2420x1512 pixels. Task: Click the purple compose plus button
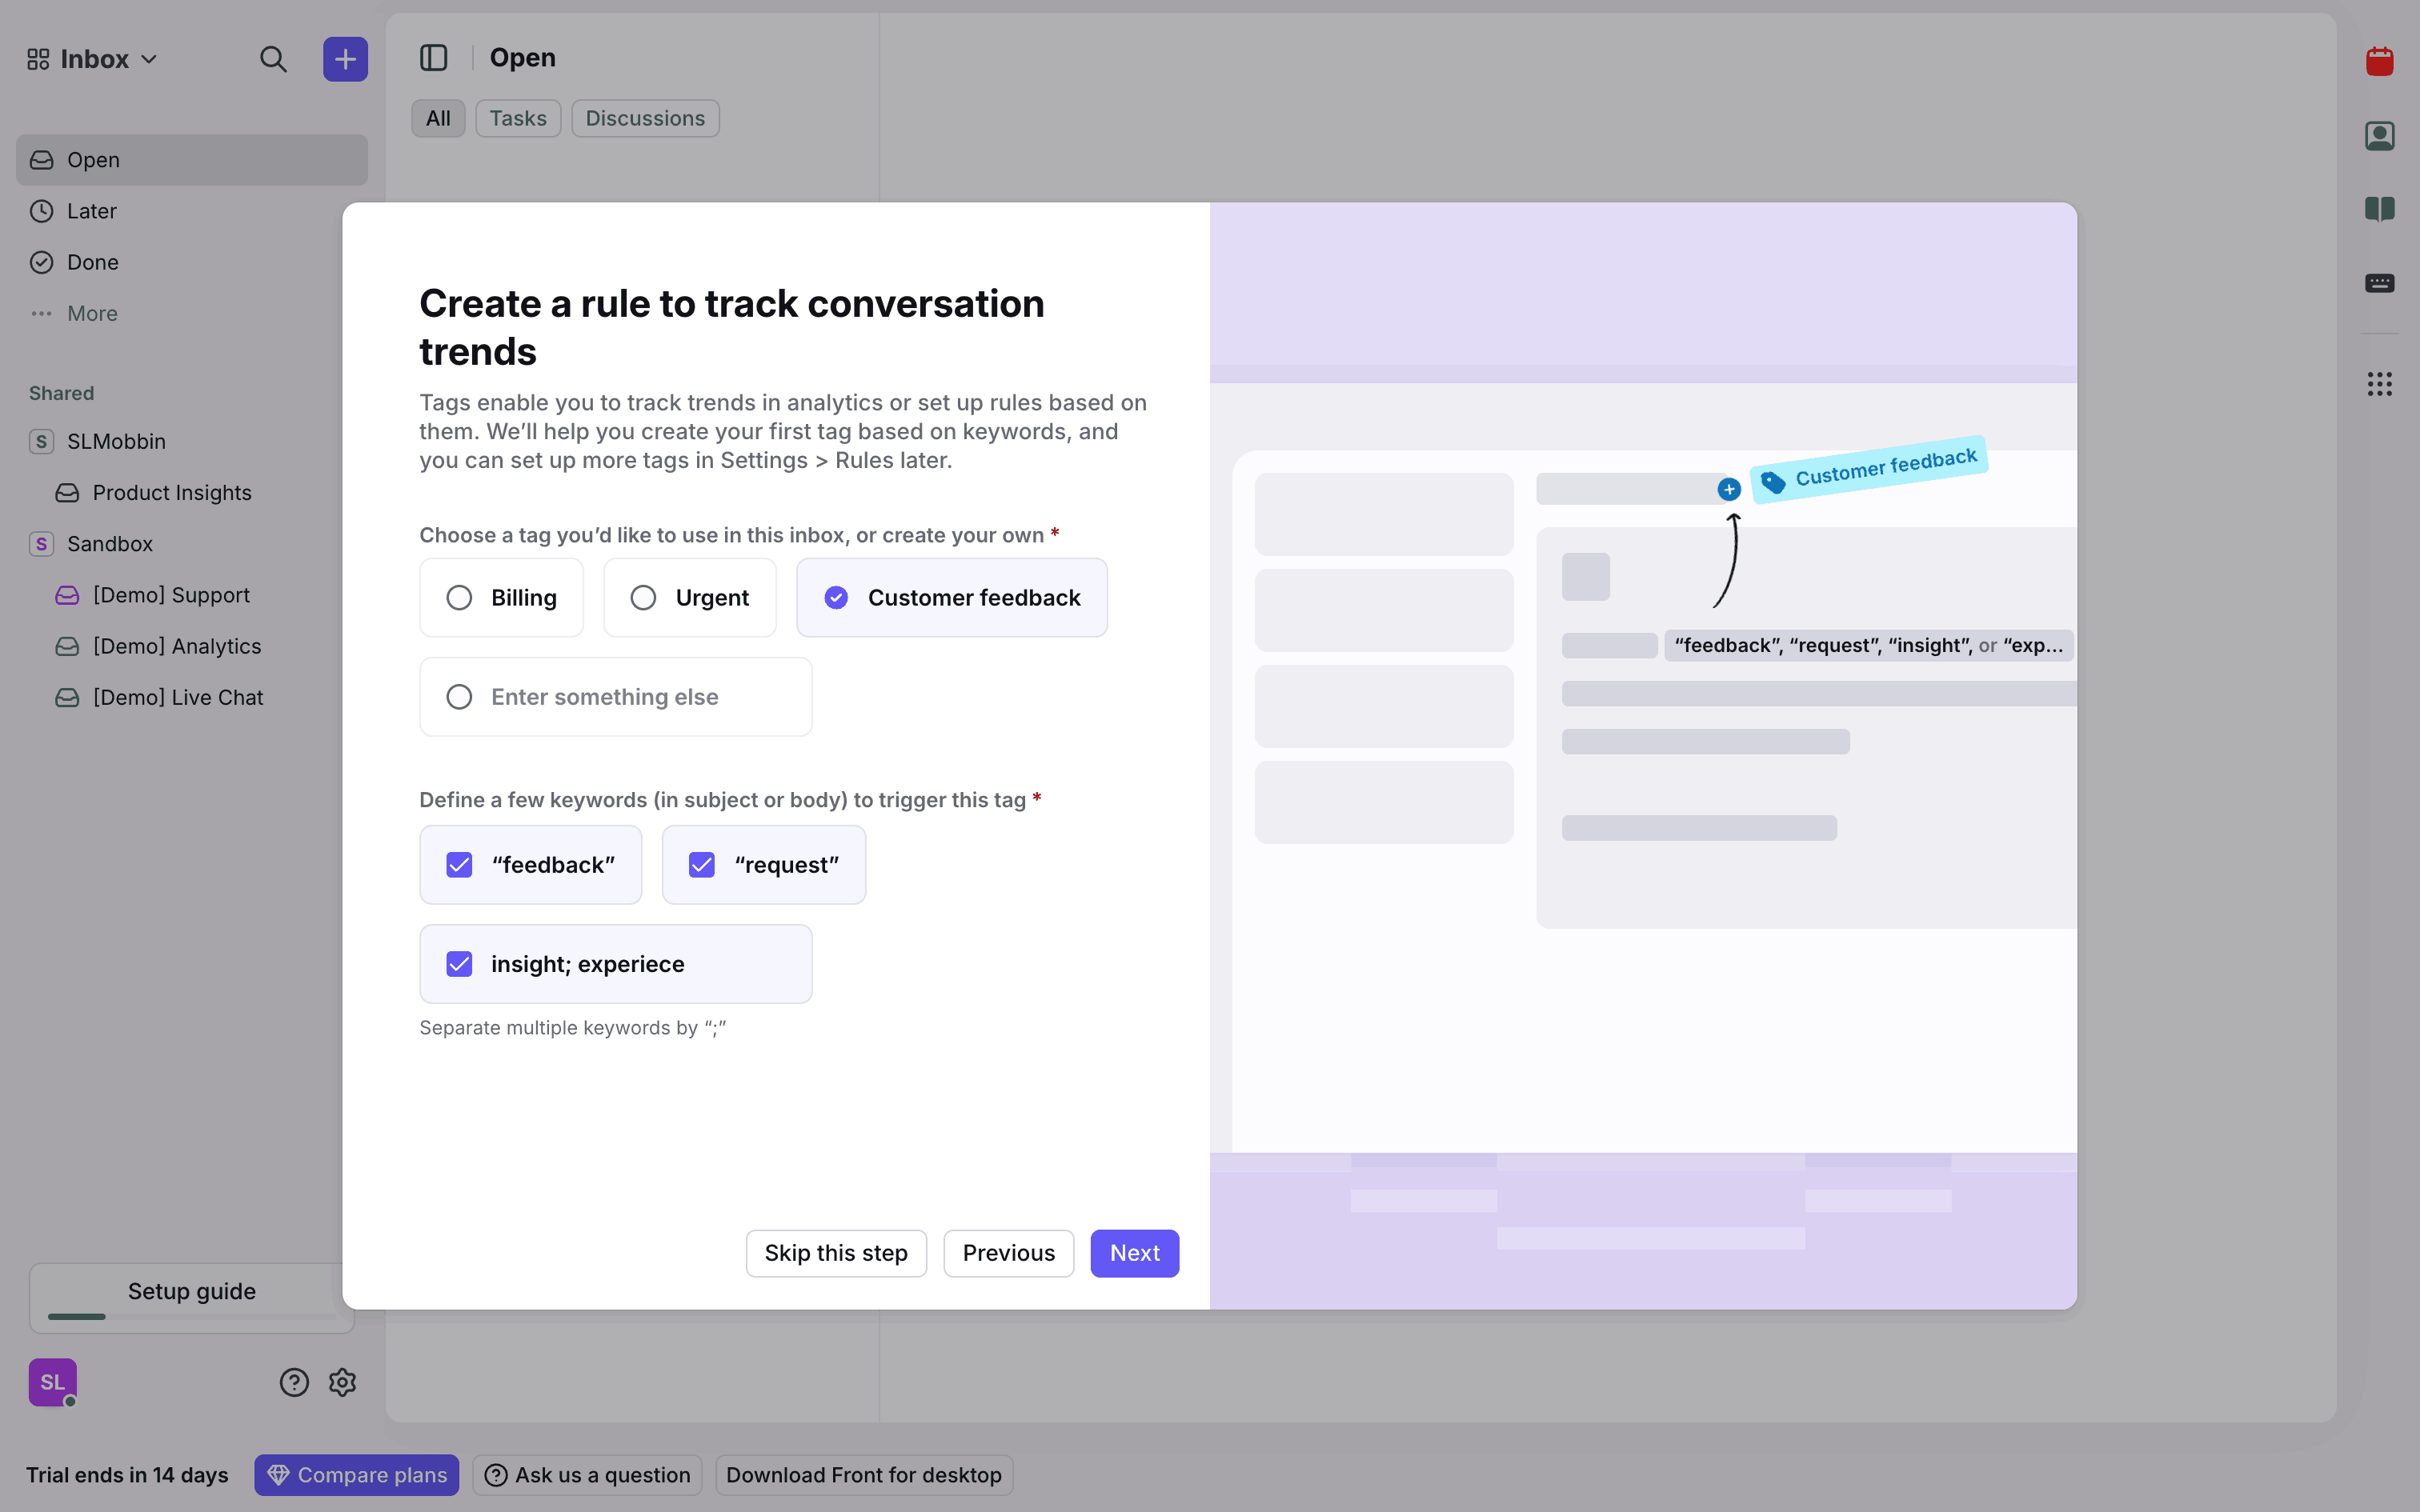click(345, 59)
